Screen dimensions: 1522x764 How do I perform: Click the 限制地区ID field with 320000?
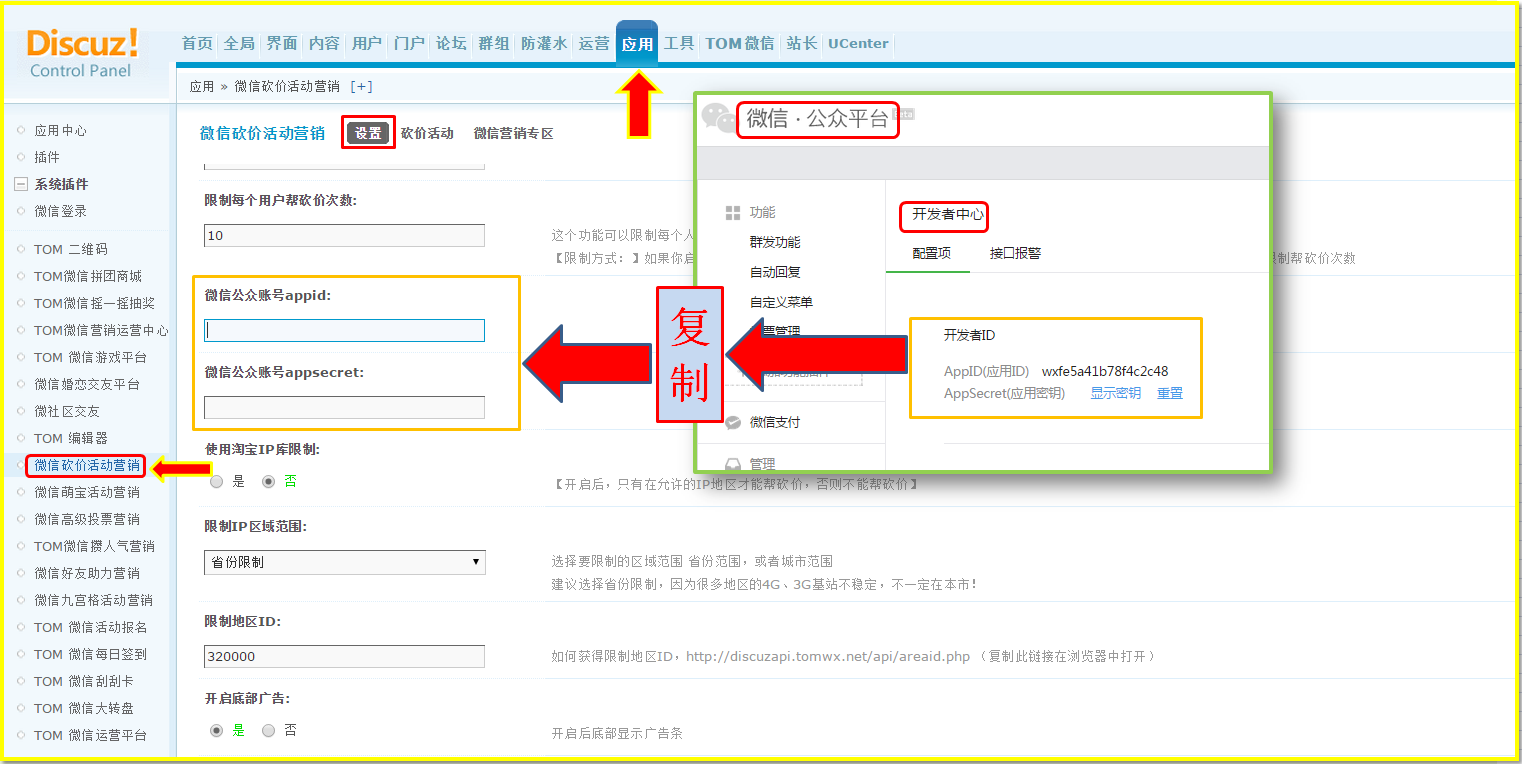click(345, 656)
